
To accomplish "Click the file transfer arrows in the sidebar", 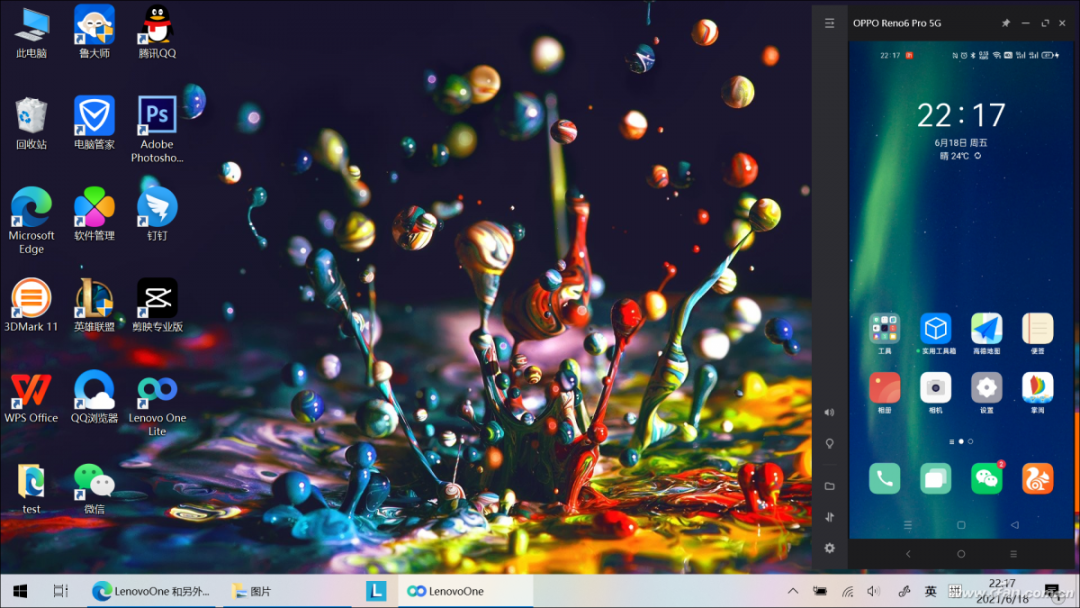I will pos(829,517).
